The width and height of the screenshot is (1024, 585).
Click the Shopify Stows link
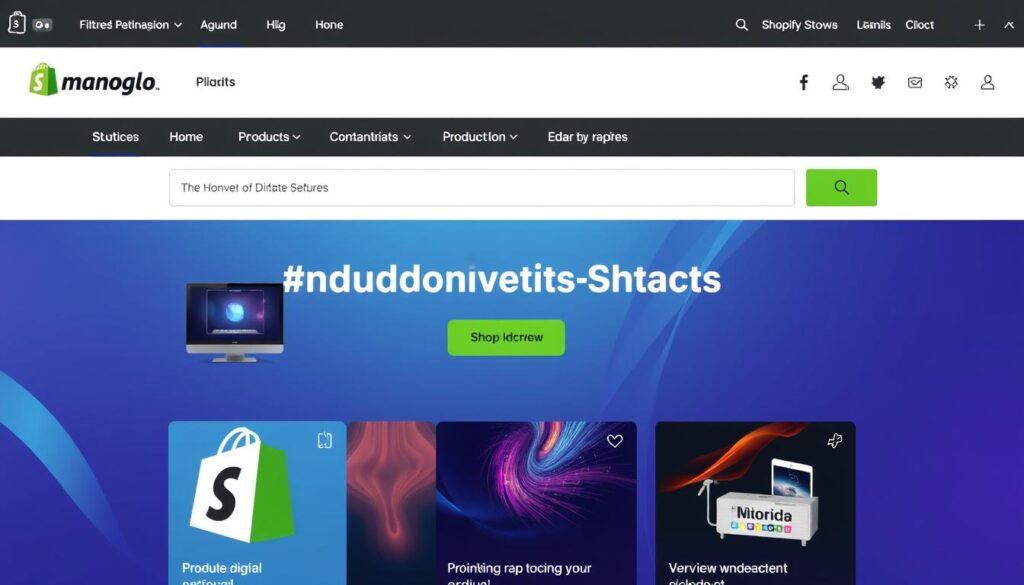tap(799, 25)
